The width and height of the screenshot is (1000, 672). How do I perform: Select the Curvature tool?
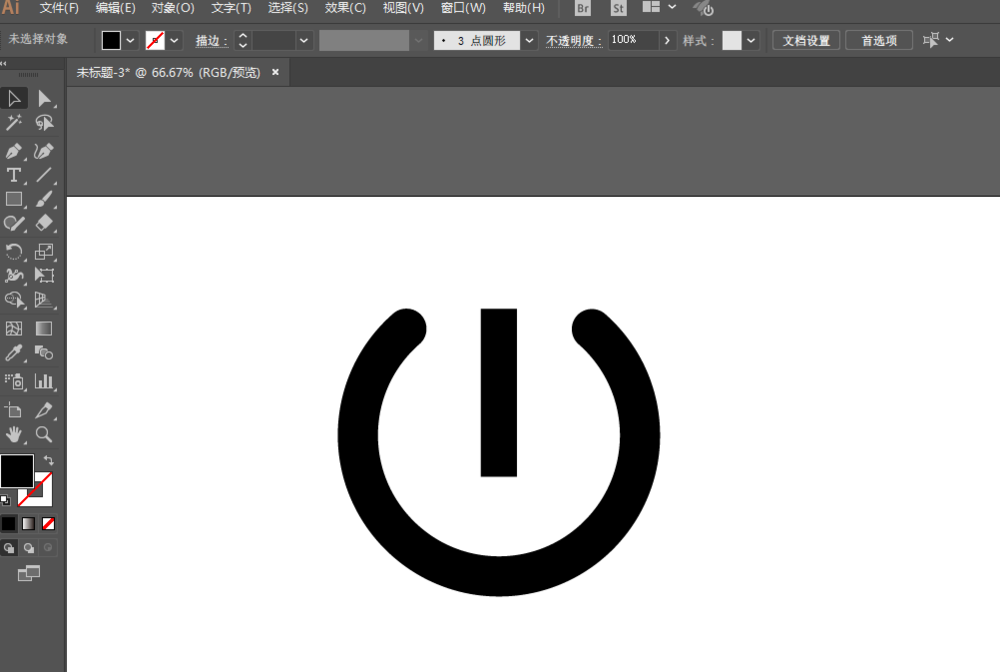point(44,151)
